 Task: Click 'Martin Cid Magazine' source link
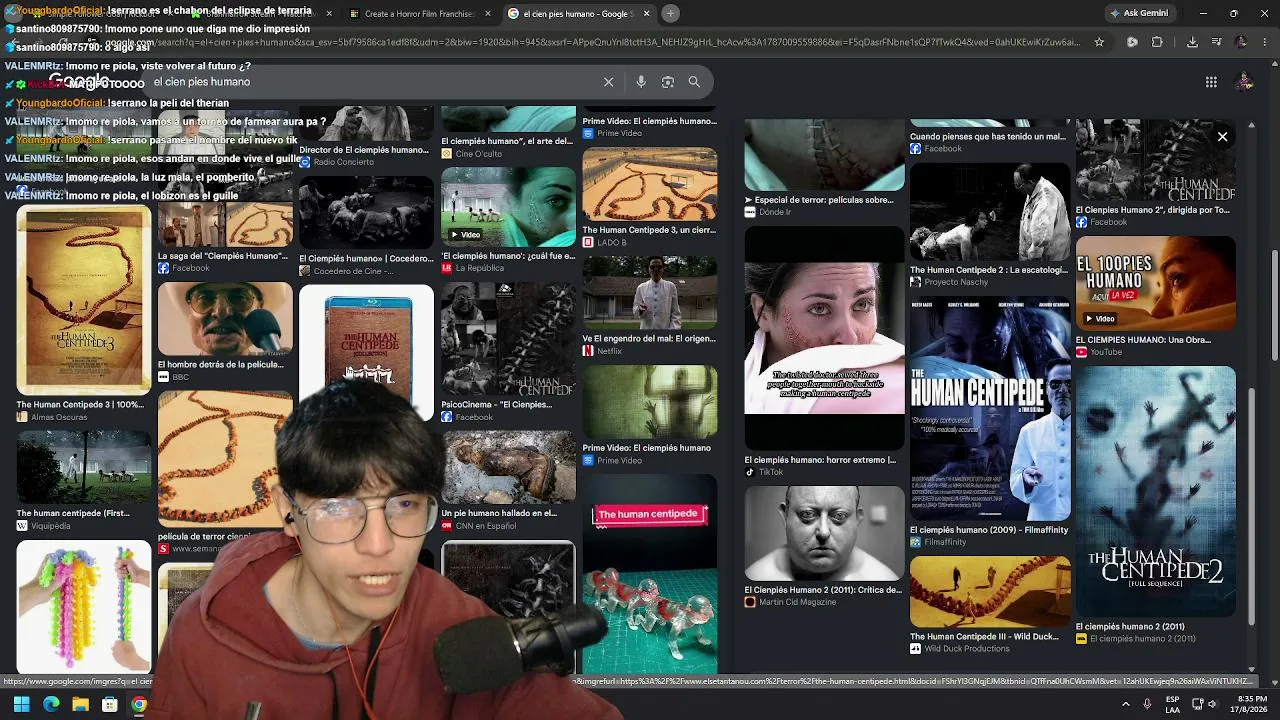pos(797,602)
